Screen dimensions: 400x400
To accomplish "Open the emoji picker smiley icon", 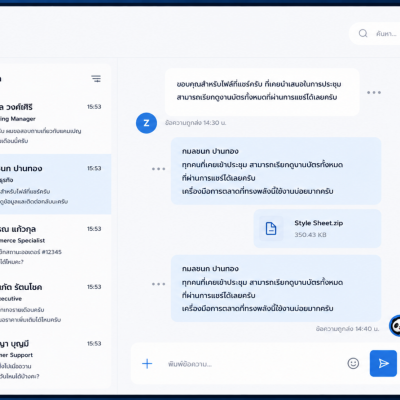I will pos(353,363).
